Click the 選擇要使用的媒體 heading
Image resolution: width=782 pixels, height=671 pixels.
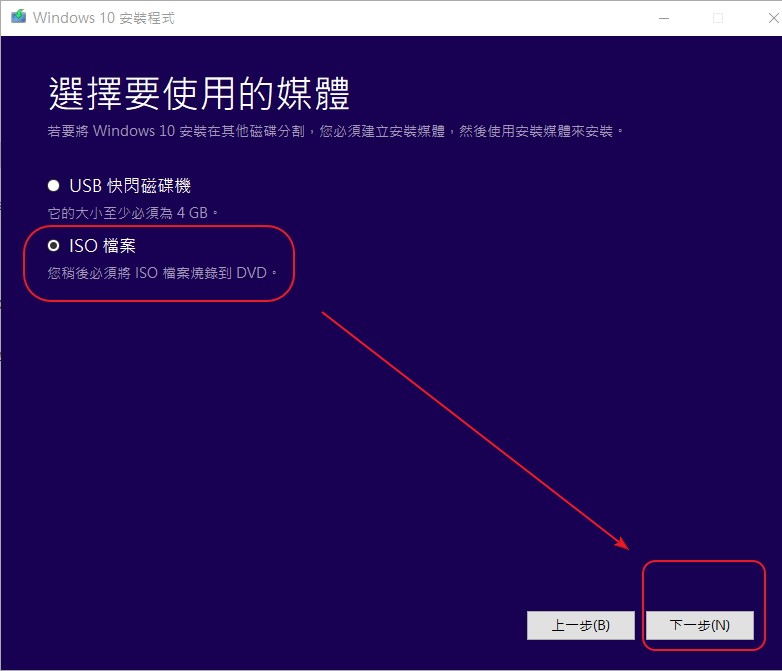pyautogui.click(x=199, y=93)
